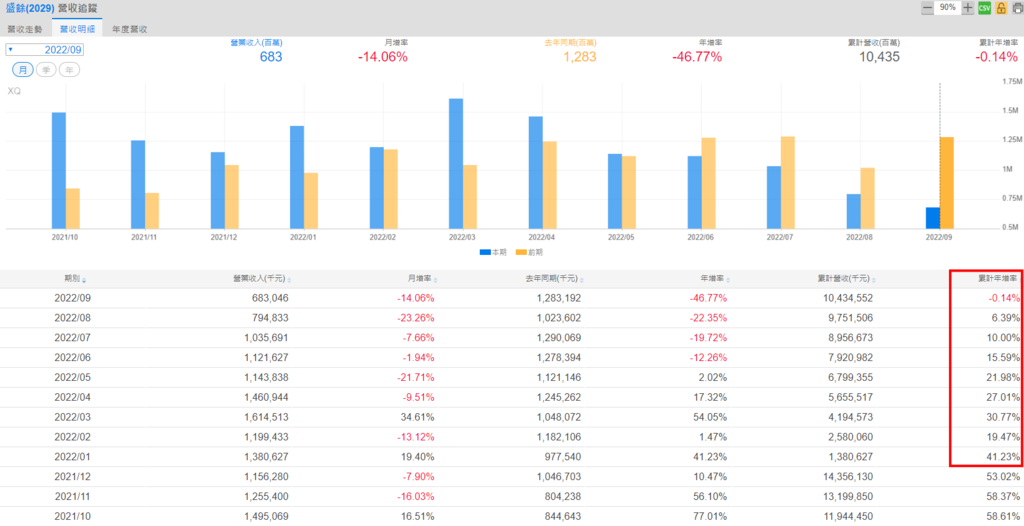Click the blue 2021/10 current-period bar
1024x526 pixels.
[x=59, y=171]
